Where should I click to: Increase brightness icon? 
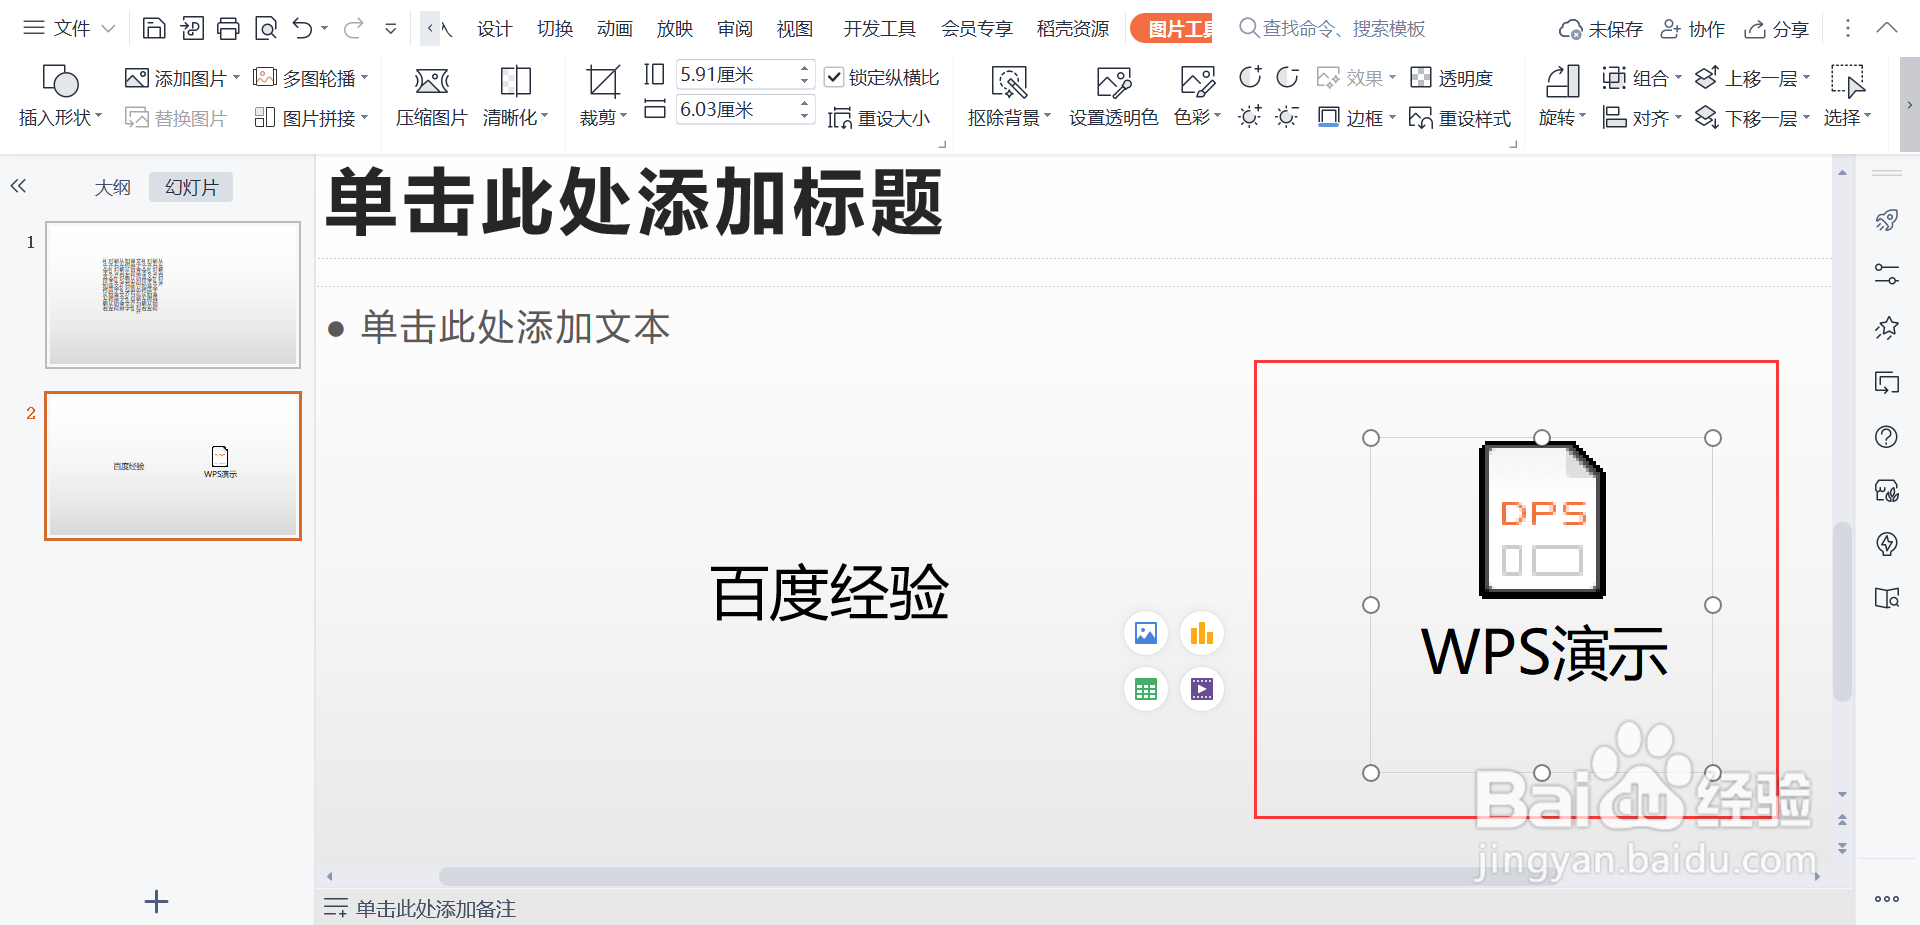[x=1250, y=117]
